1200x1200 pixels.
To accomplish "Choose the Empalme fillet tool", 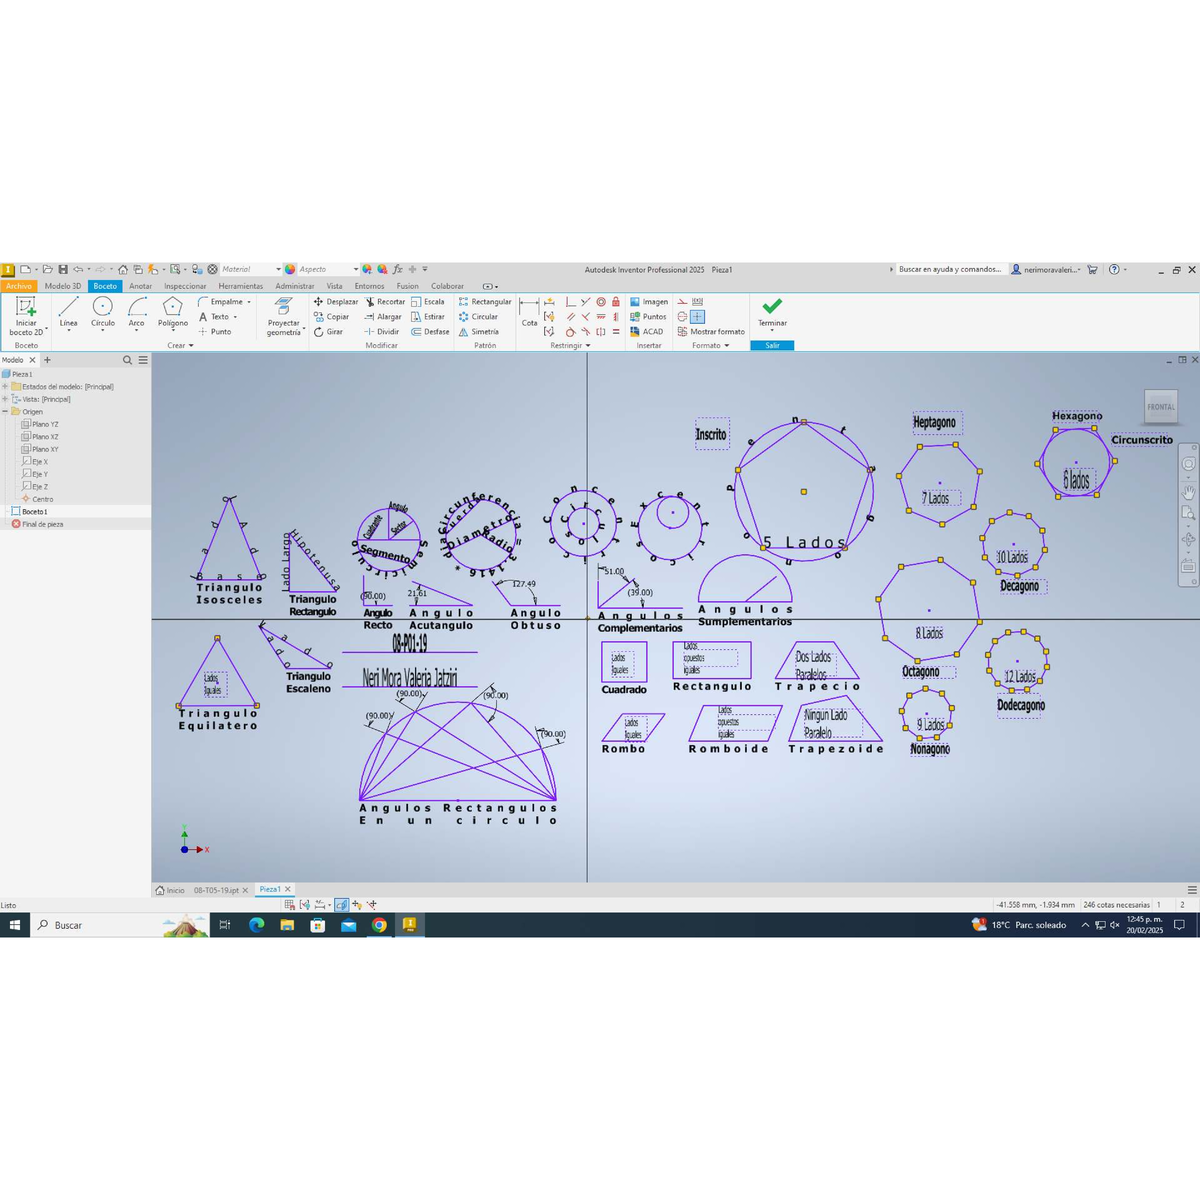I will tap(224, 302).
